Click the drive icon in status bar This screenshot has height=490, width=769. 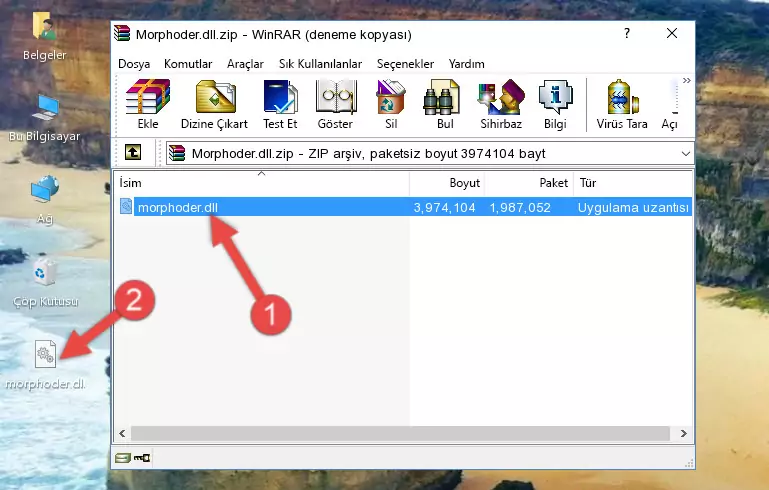tap(123, 458)
